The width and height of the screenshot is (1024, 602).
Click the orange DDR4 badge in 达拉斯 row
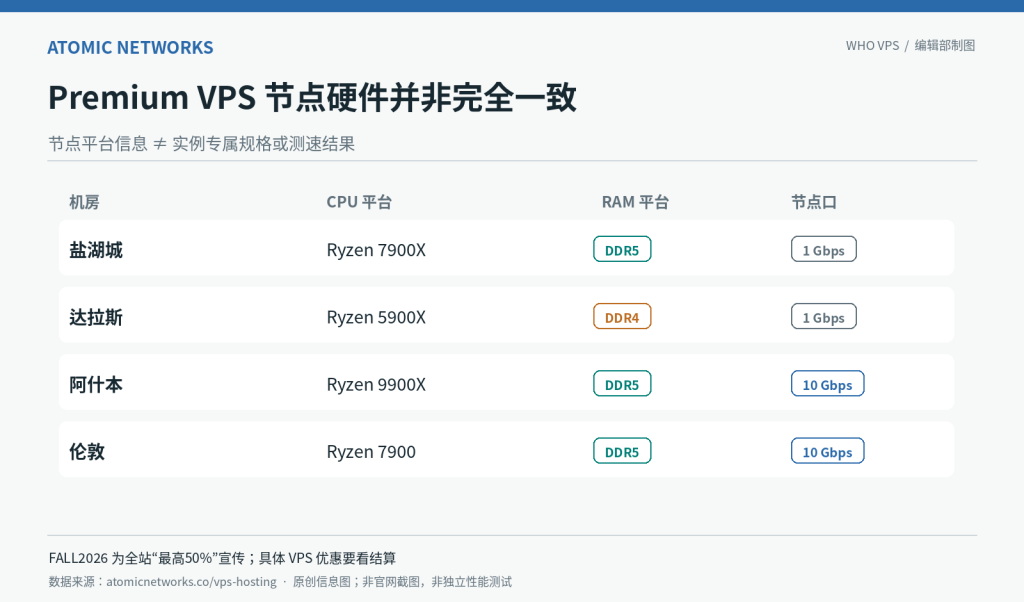click(x=622, y=317)
